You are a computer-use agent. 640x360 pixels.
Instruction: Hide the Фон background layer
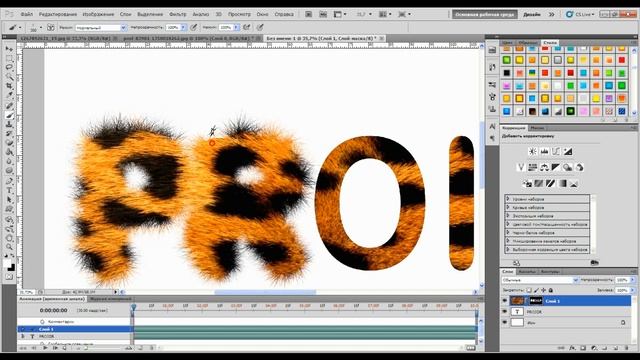[x=505, y=322]
